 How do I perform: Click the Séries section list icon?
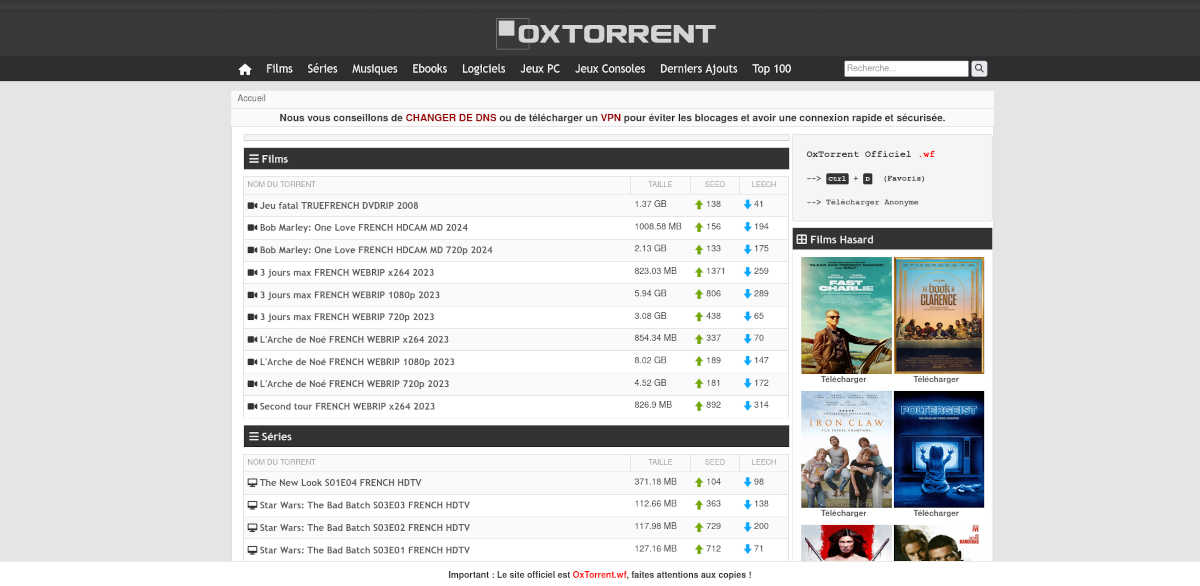[254, 437]
